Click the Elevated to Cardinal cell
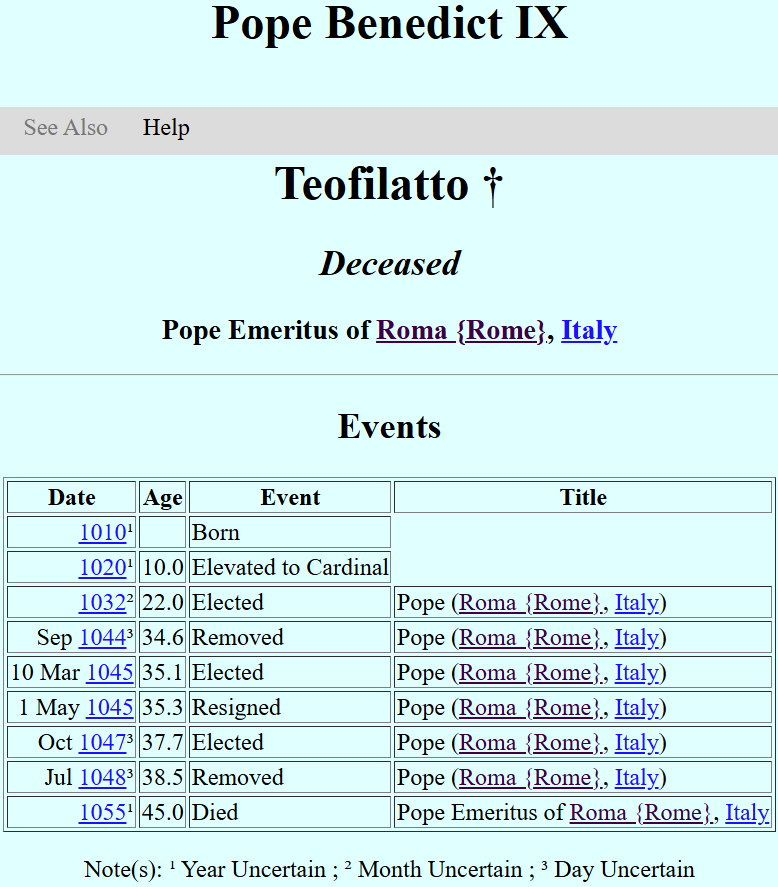 tap(290, 567)
